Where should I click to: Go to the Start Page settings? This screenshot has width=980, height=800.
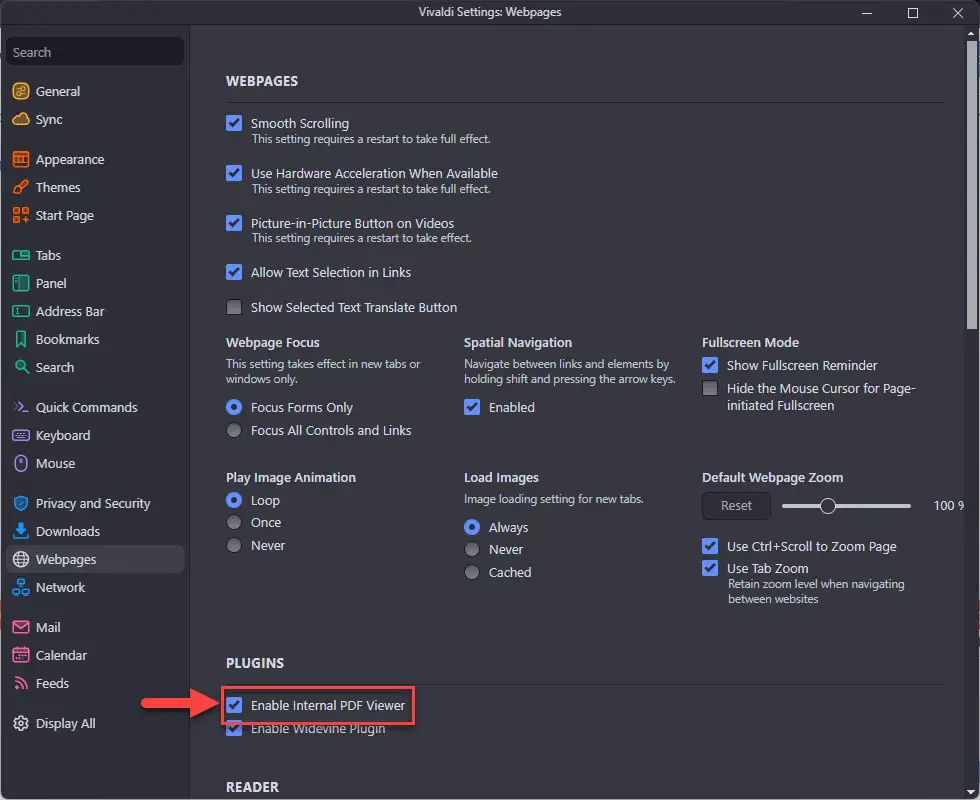coord(95,216)
